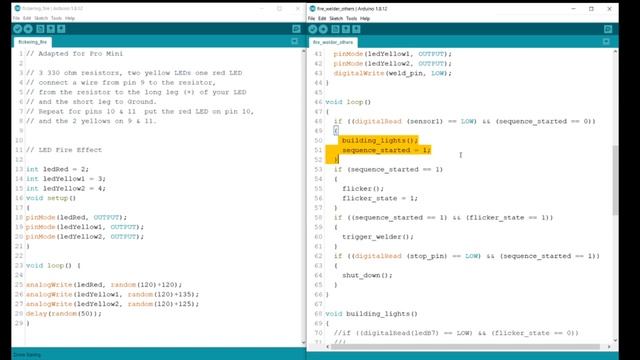The image size is (640, 360).
Task: Open Help menu in left Arduino window
Action: coord(70,18)
